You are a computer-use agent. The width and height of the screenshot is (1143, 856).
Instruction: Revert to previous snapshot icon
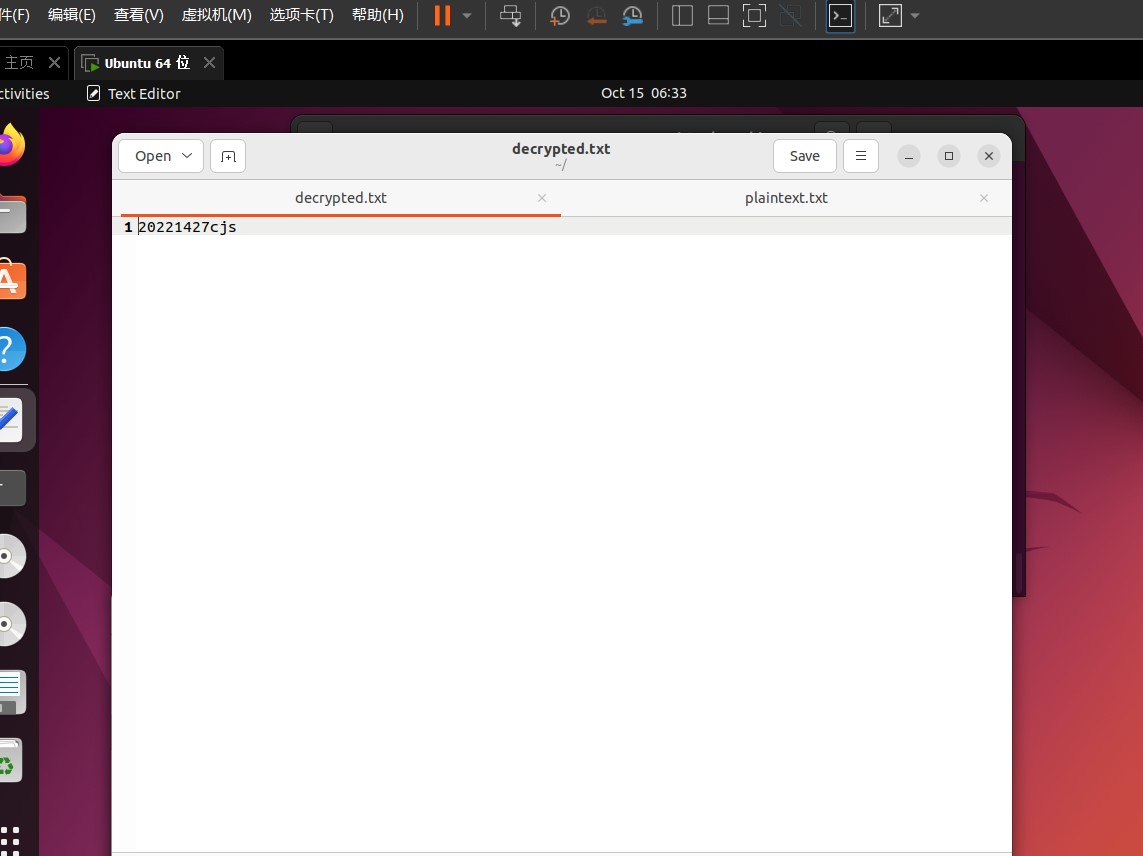click(x=596, y=15)
